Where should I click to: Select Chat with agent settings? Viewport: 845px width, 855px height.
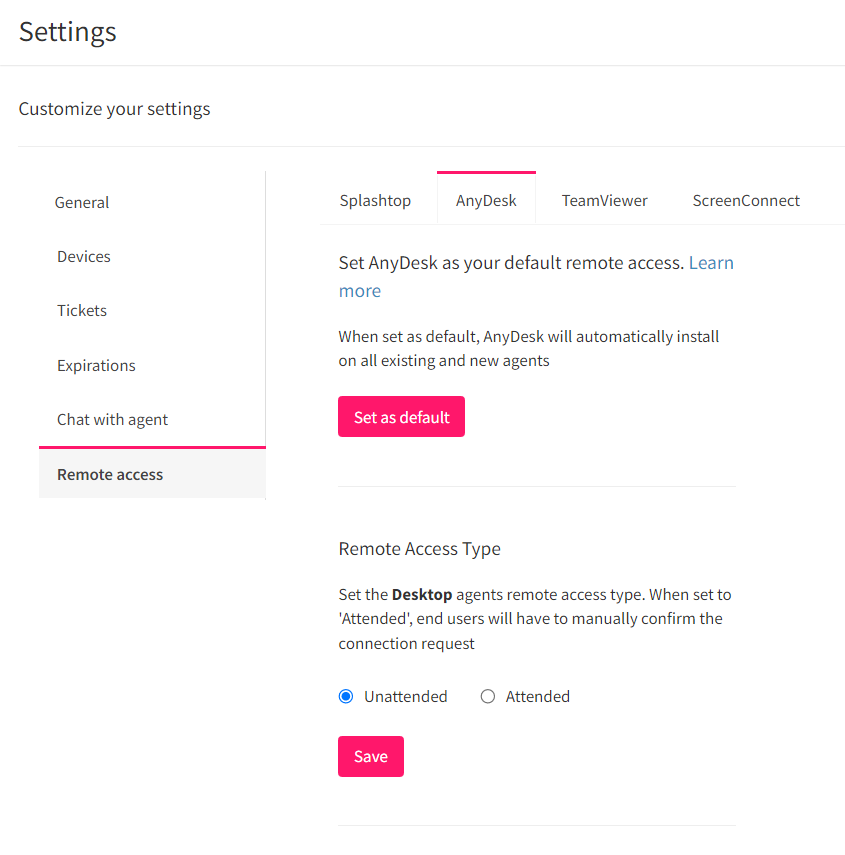(x=112, y=419)
